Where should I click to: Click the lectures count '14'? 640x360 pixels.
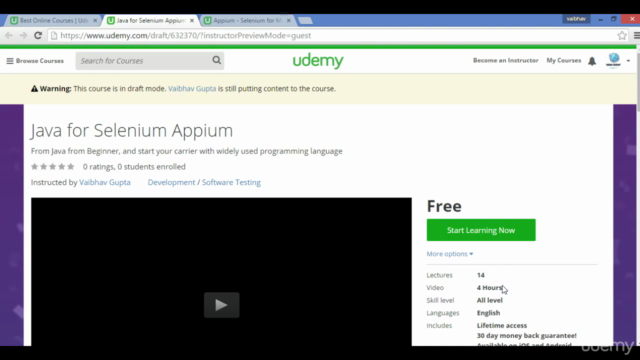(x=481, y=275)
